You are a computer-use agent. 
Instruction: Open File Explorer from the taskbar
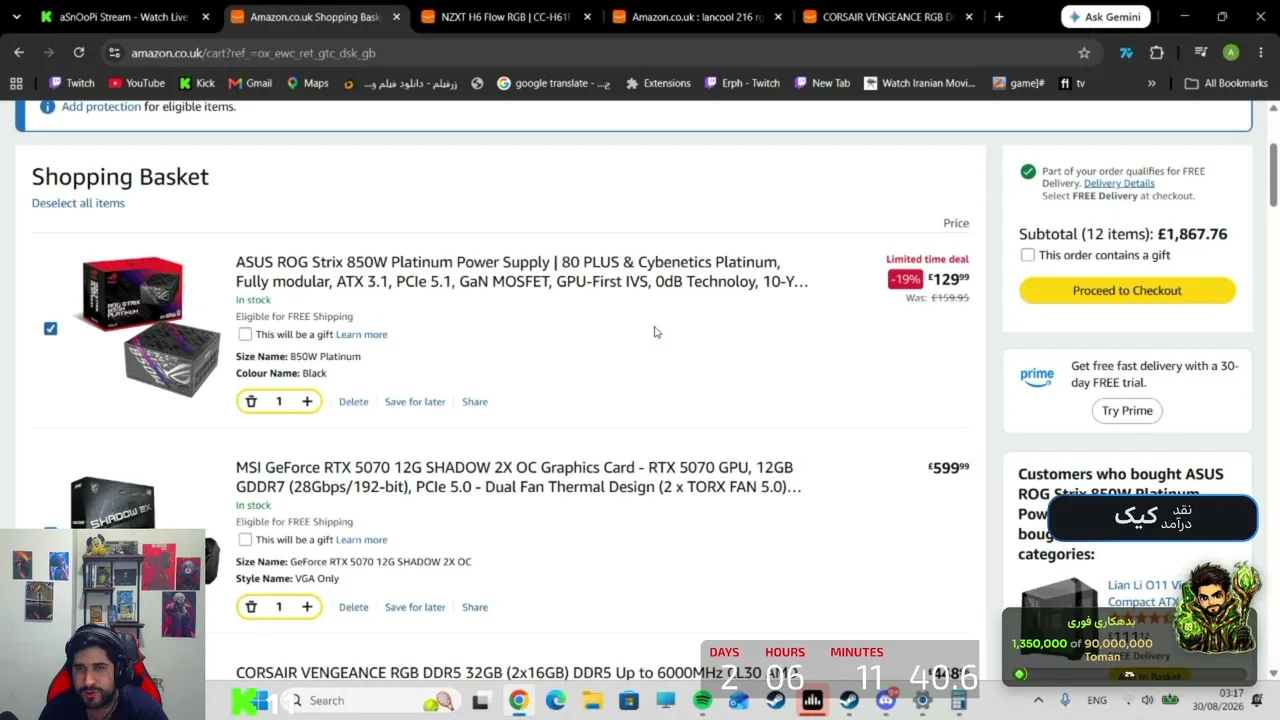click(x=592, y=700)
